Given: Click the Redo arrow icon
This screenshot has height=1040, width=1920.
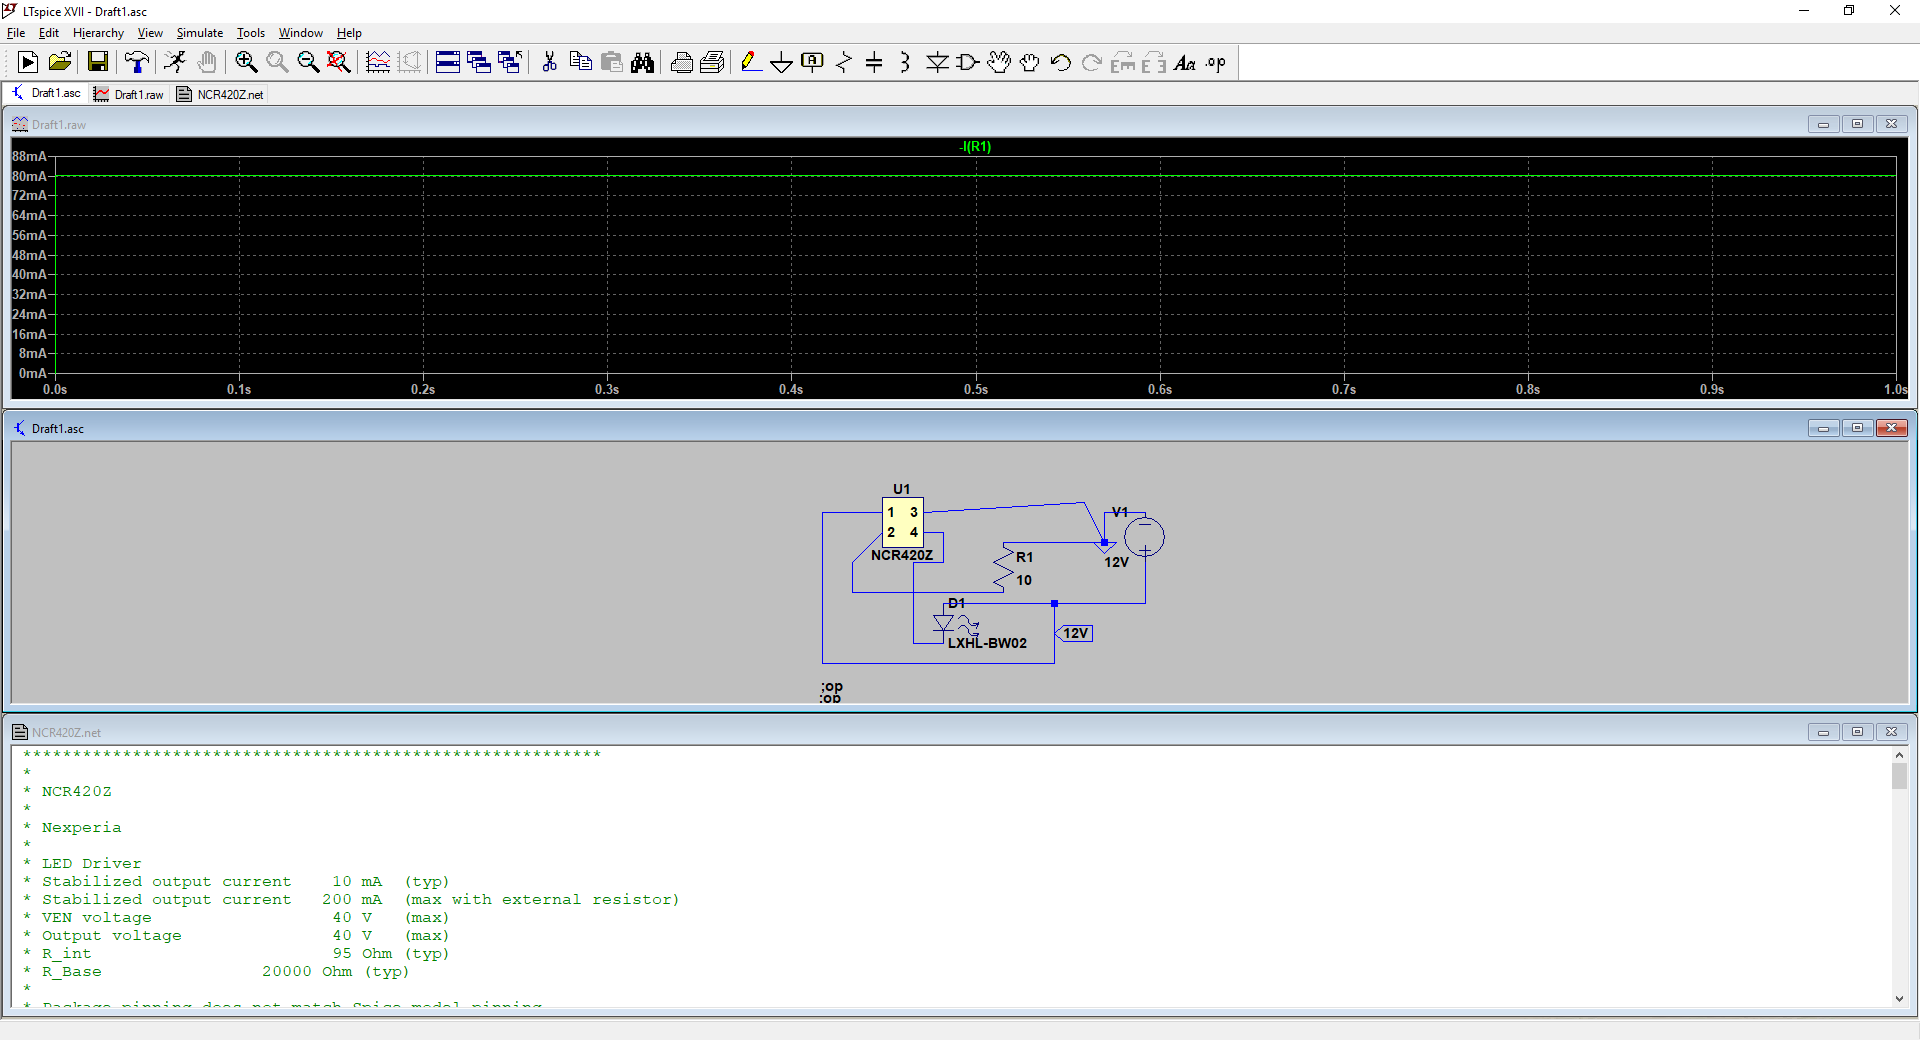Looking at the screenshot, I should point(1092,63).
